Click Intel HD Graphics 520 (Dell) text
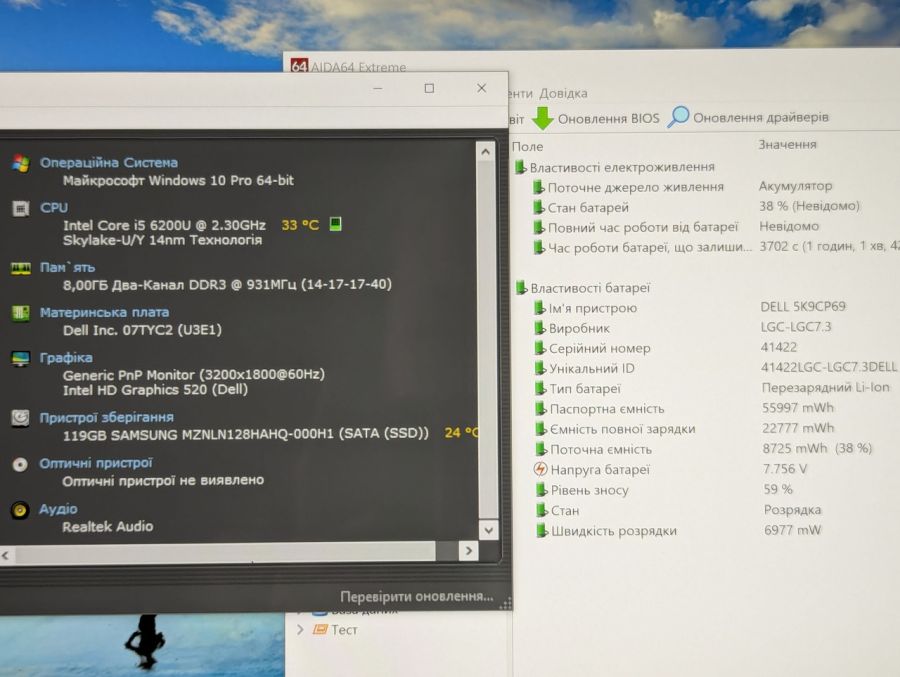 click(155, 390)
